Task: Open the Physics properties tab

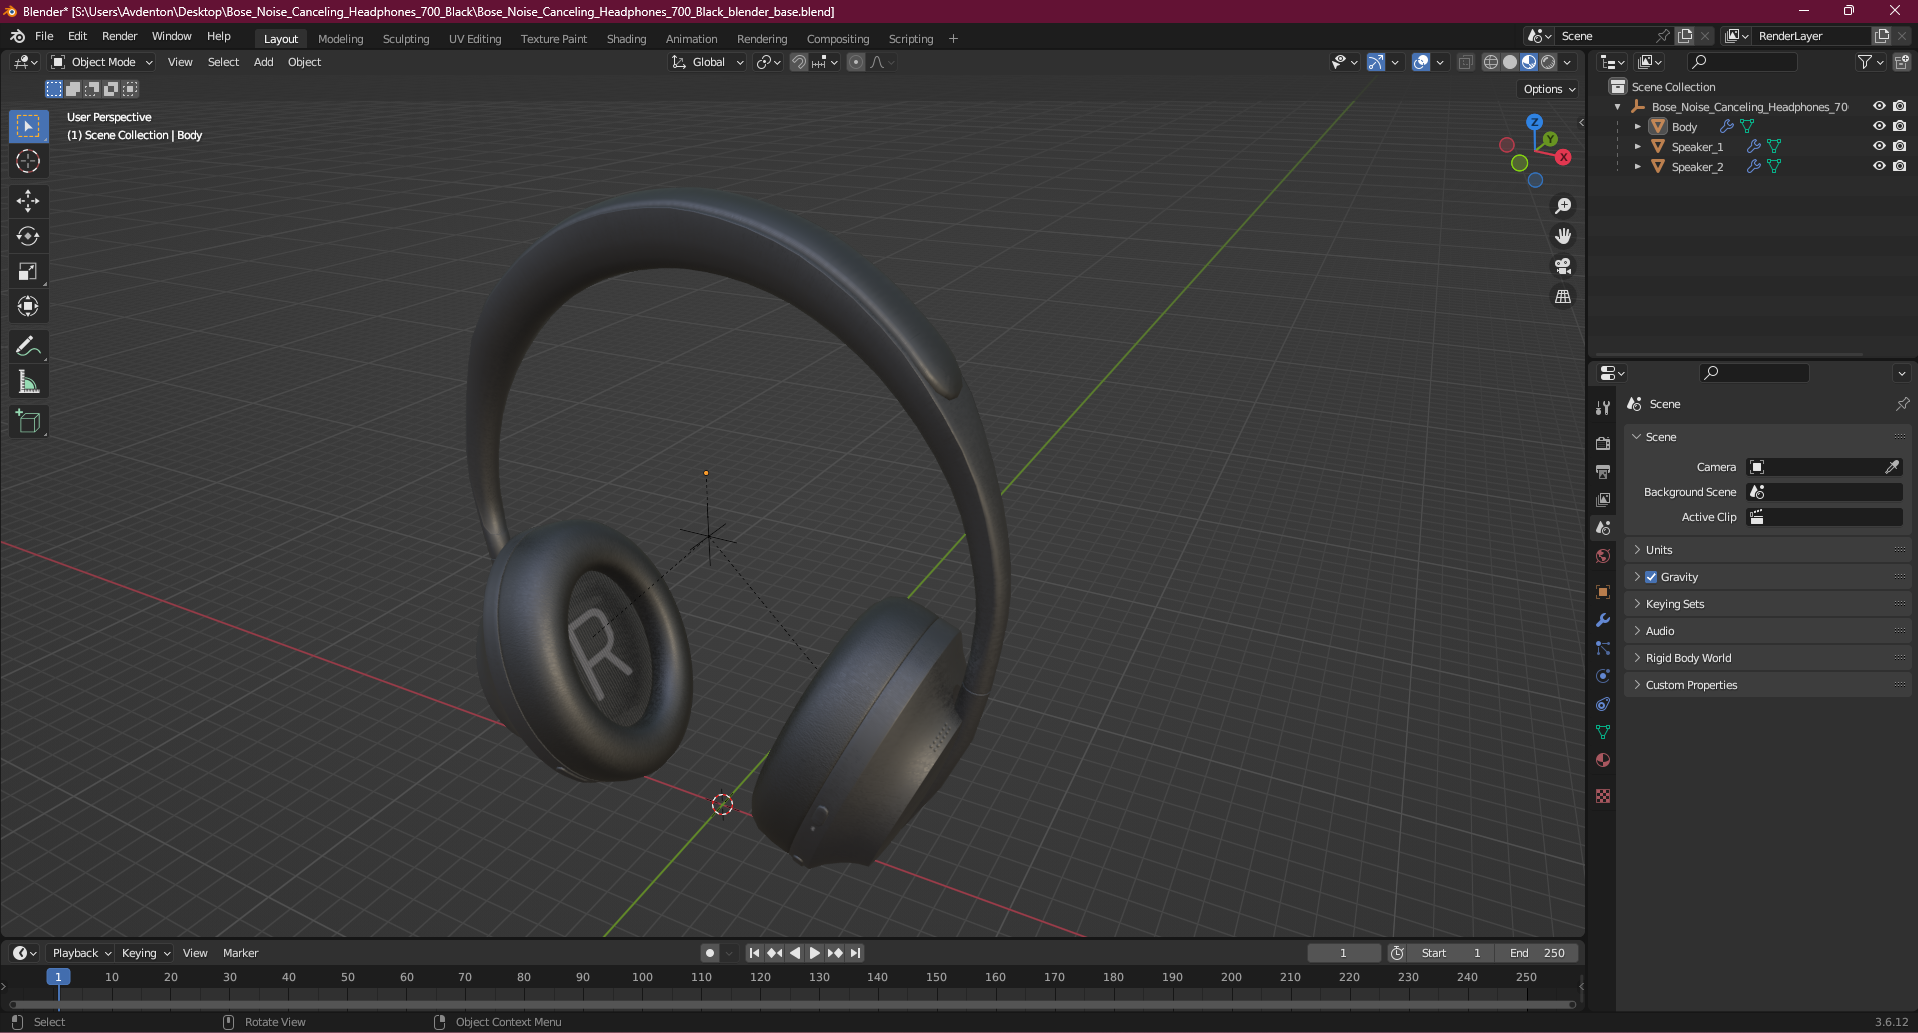Action: (x=1603, y=676)
